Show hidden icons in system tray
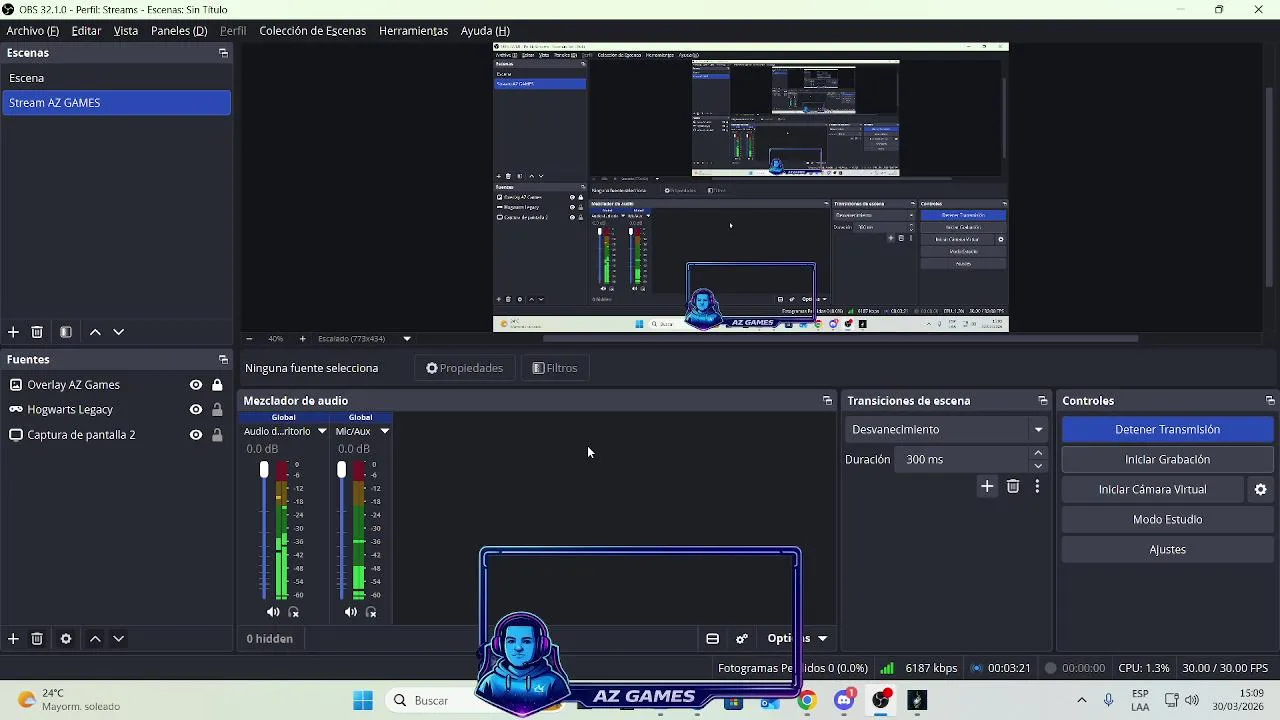Image resolution: width=1280 pixels, height=720 pixels. tap(1081, 700)
